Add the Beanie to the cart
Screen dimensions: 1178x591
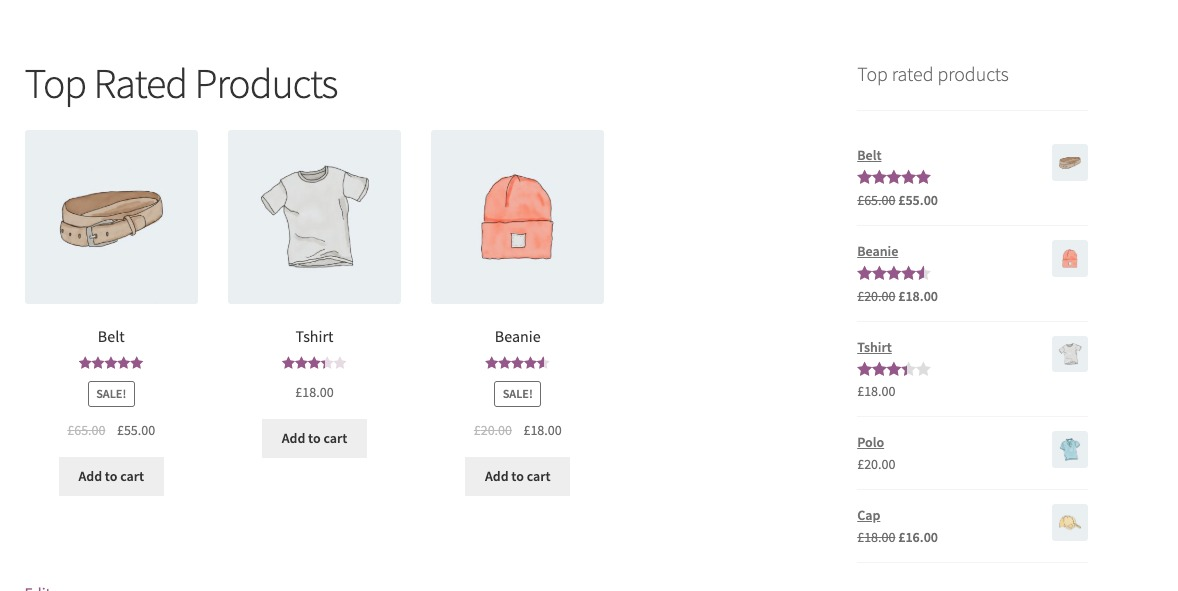pyautogui.click(x=517, y=476)
